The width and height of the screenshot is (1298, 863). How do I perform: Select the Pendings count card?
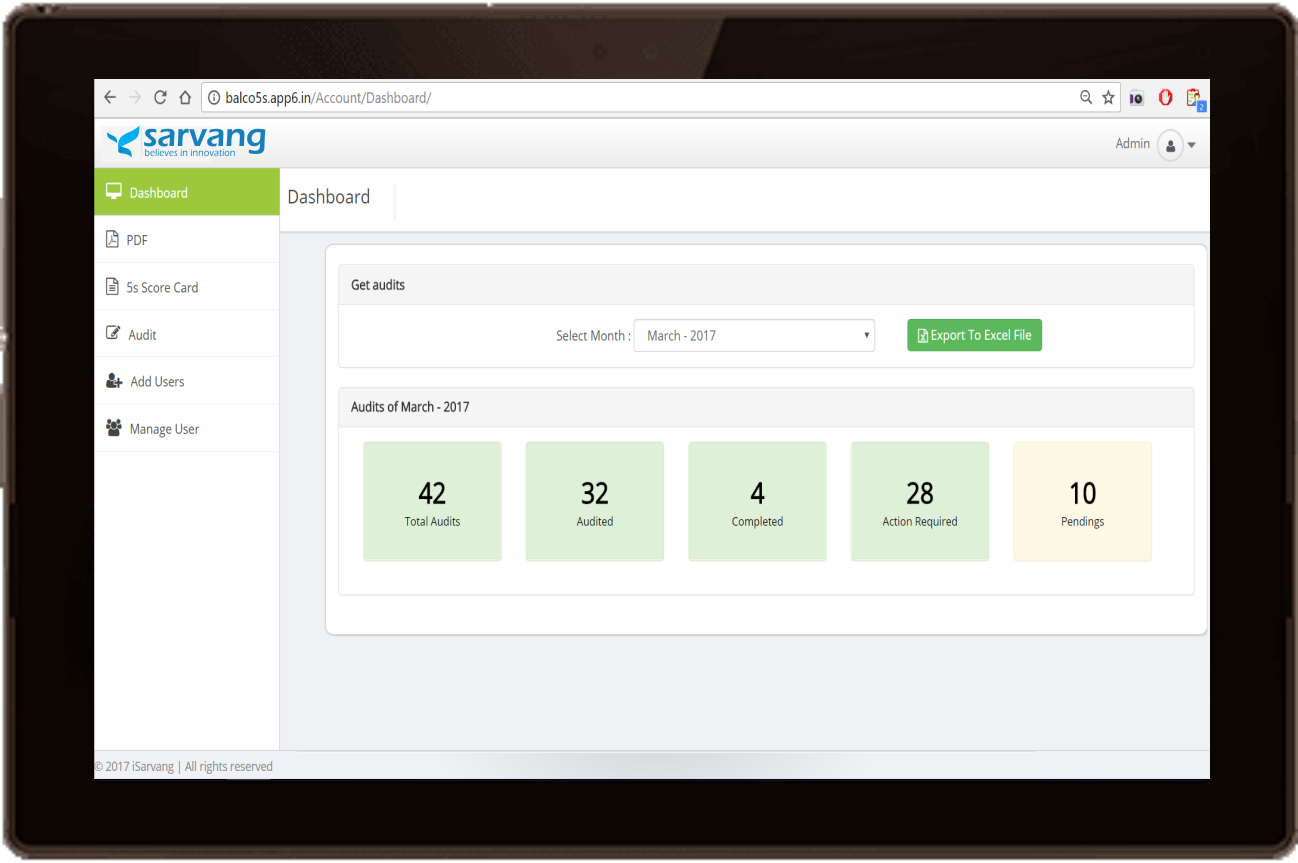coord(1082,501)
